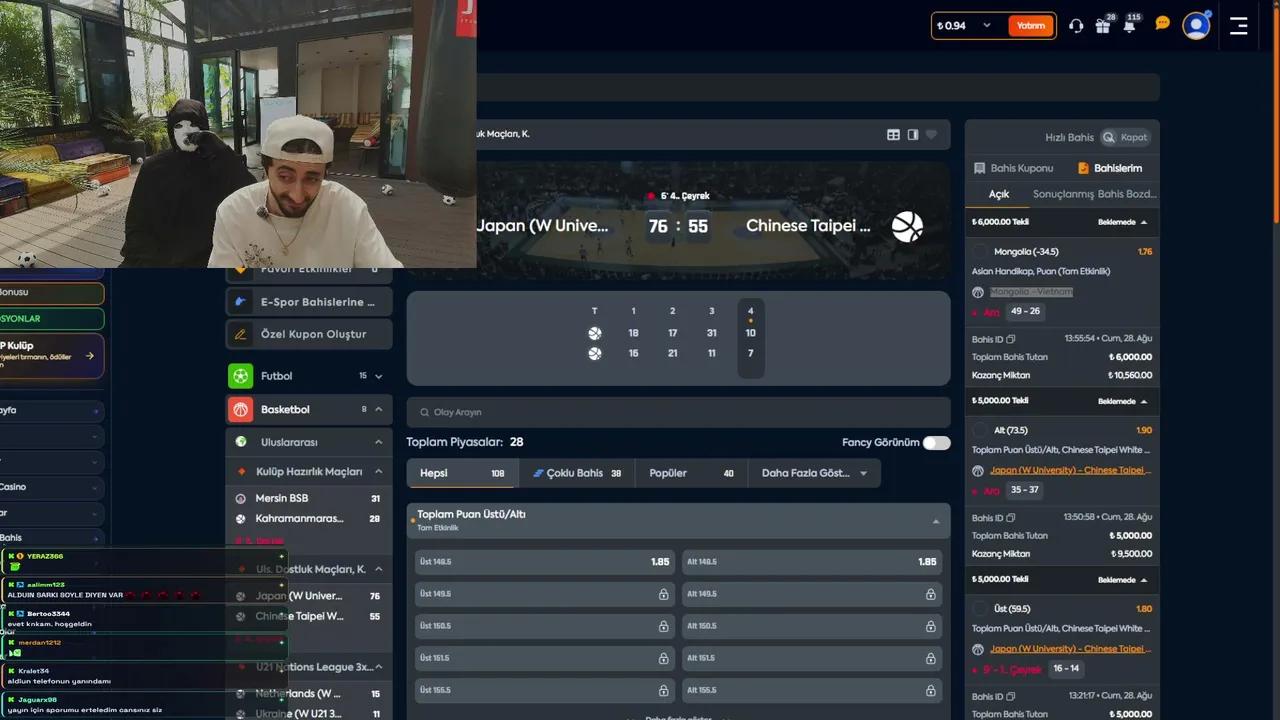This screenshot has width=1280, height=720.
Task: Open the Bahis Kuponu tab
Action: tap(1014, 168)
